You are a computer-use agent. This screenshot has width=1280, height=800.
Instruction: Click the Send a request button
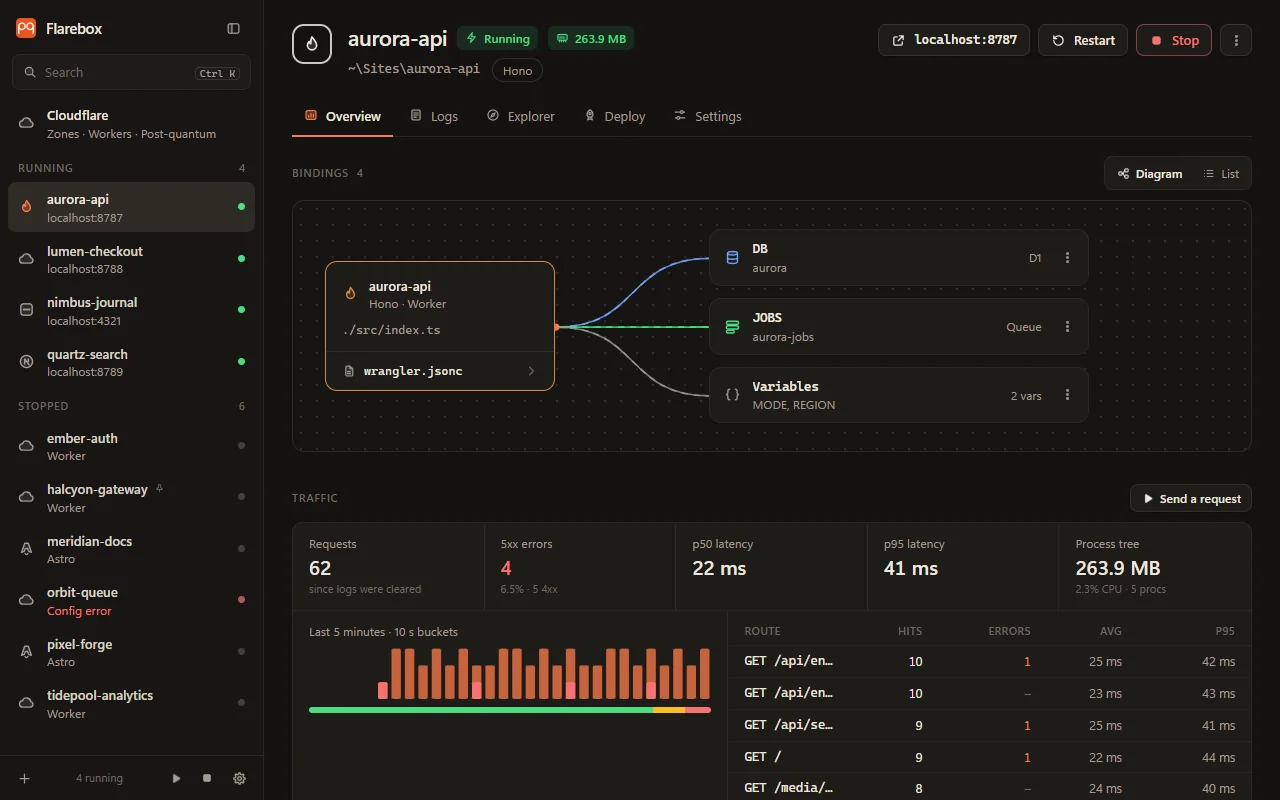click(x=1191, y=498)
